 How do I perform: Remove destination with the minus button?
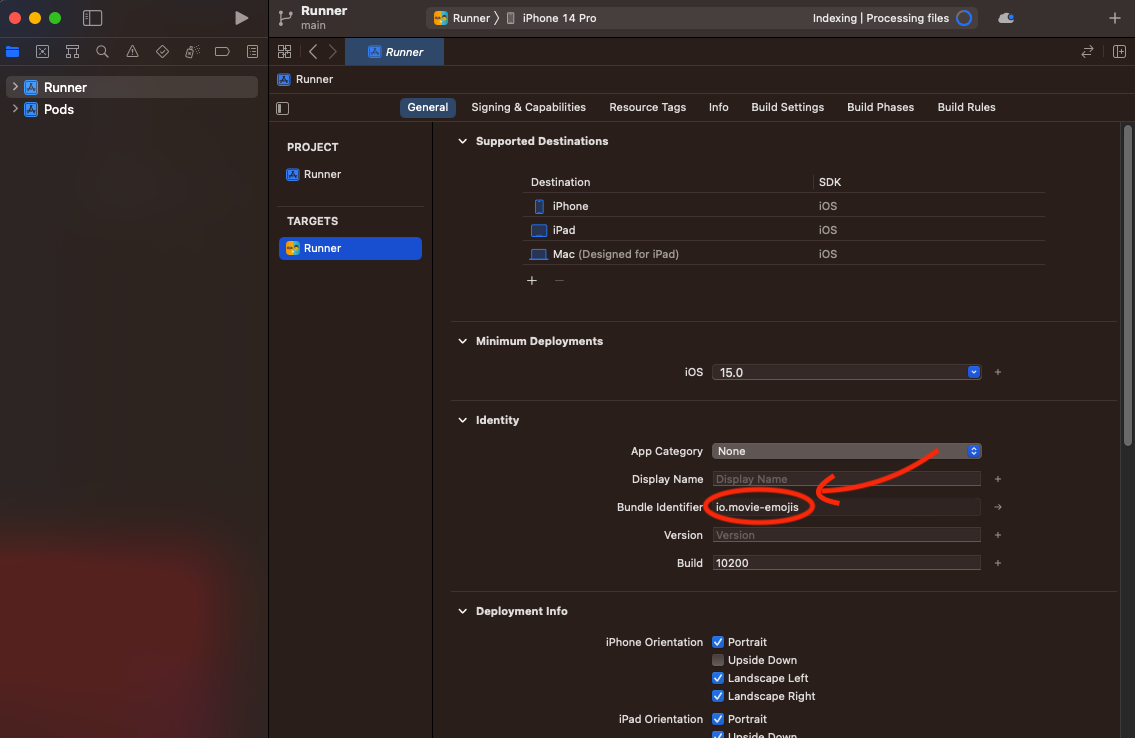[559, 281]
